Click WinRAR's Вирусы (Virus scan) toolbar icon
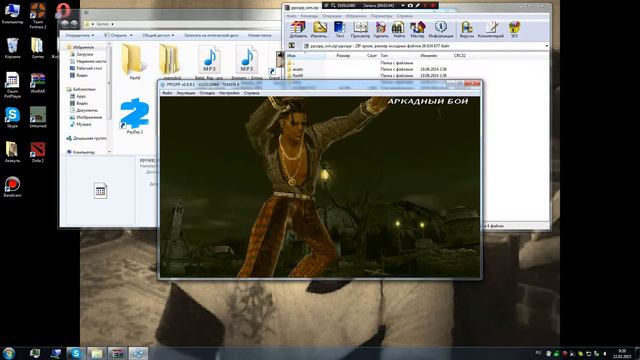The width and height of the screenshot is (640, 360). tap(467, 29)
